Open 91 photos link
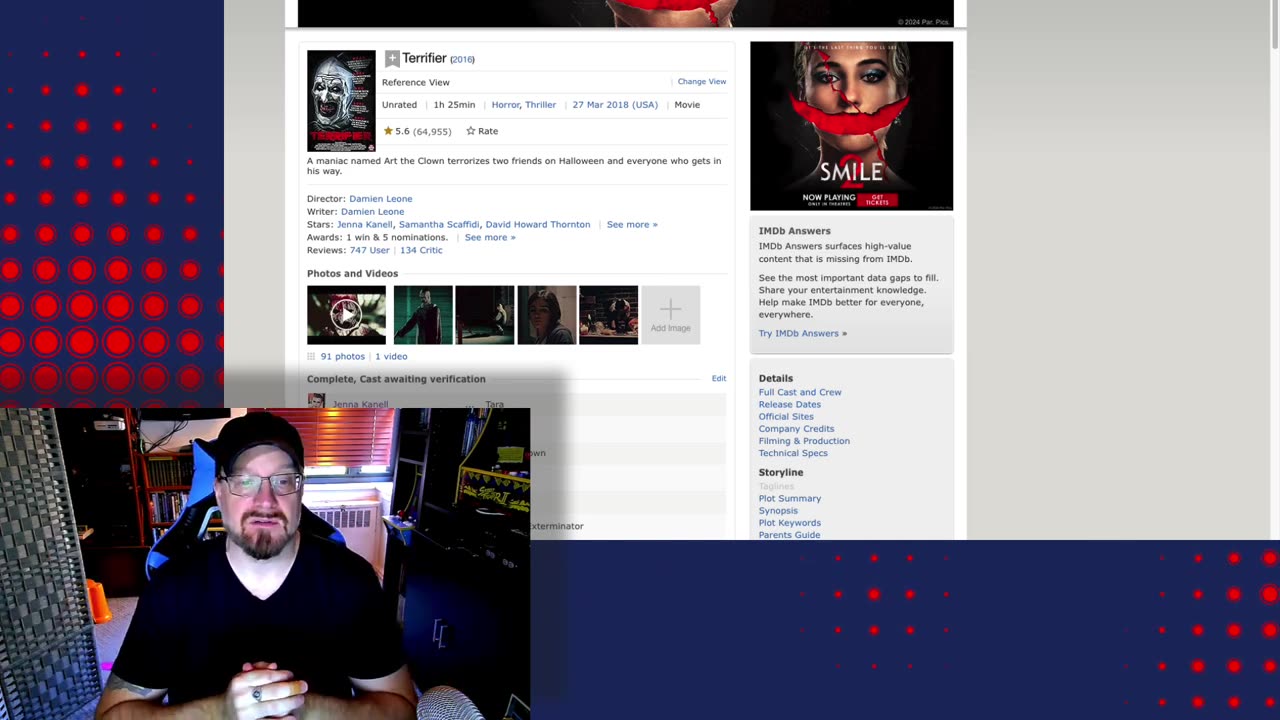Screen dimensions: 1280x720 coord(342,357)
